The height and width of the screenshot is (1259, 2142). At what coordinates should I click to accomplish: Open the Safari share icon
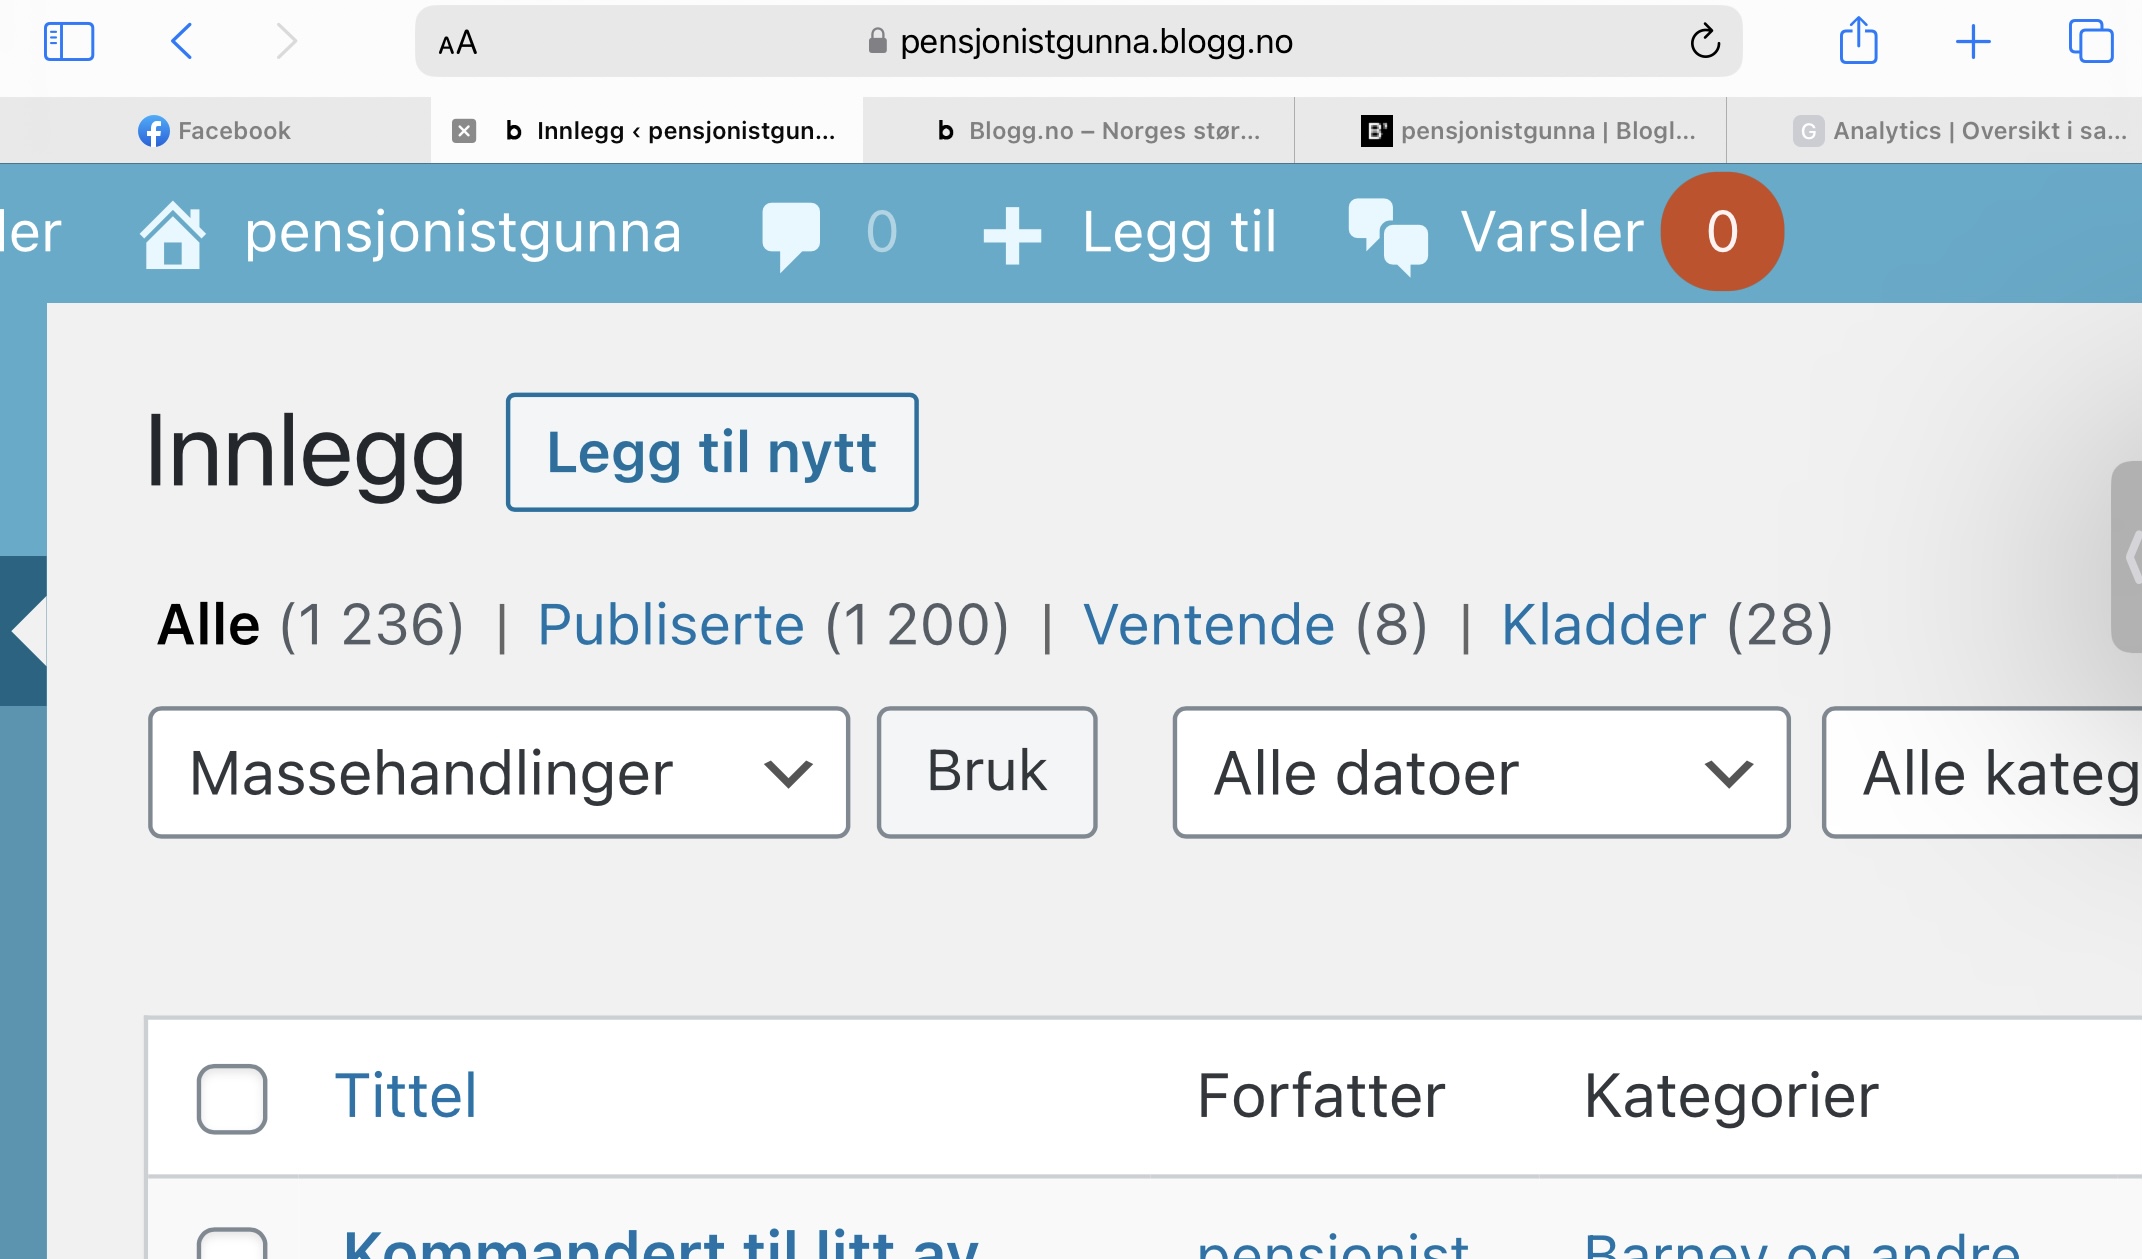click(x=1858, y=41)
